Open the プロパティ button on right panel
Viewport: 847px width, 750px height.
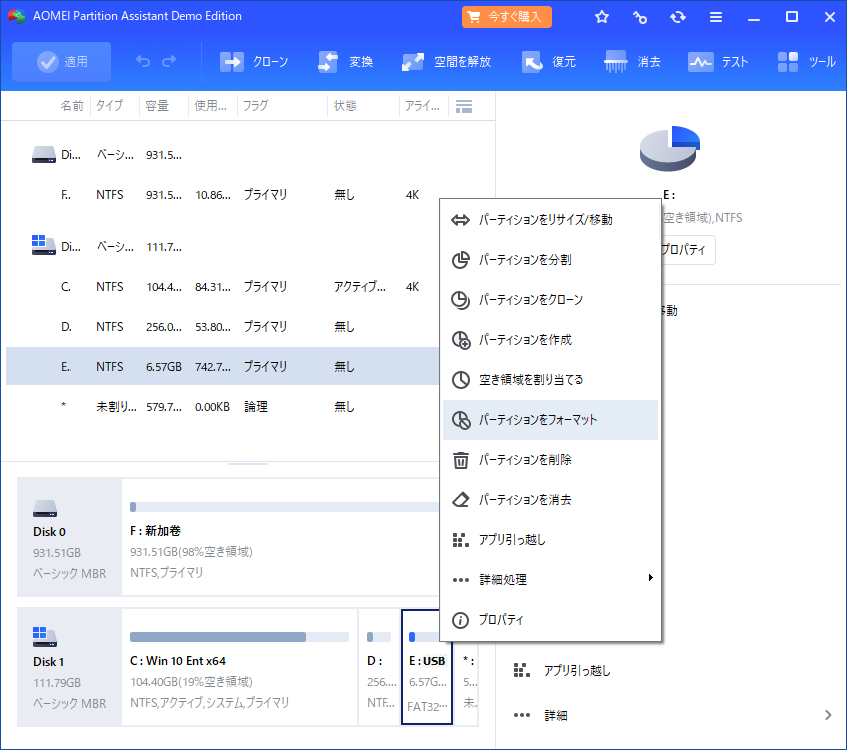click(x=686, y=249)
